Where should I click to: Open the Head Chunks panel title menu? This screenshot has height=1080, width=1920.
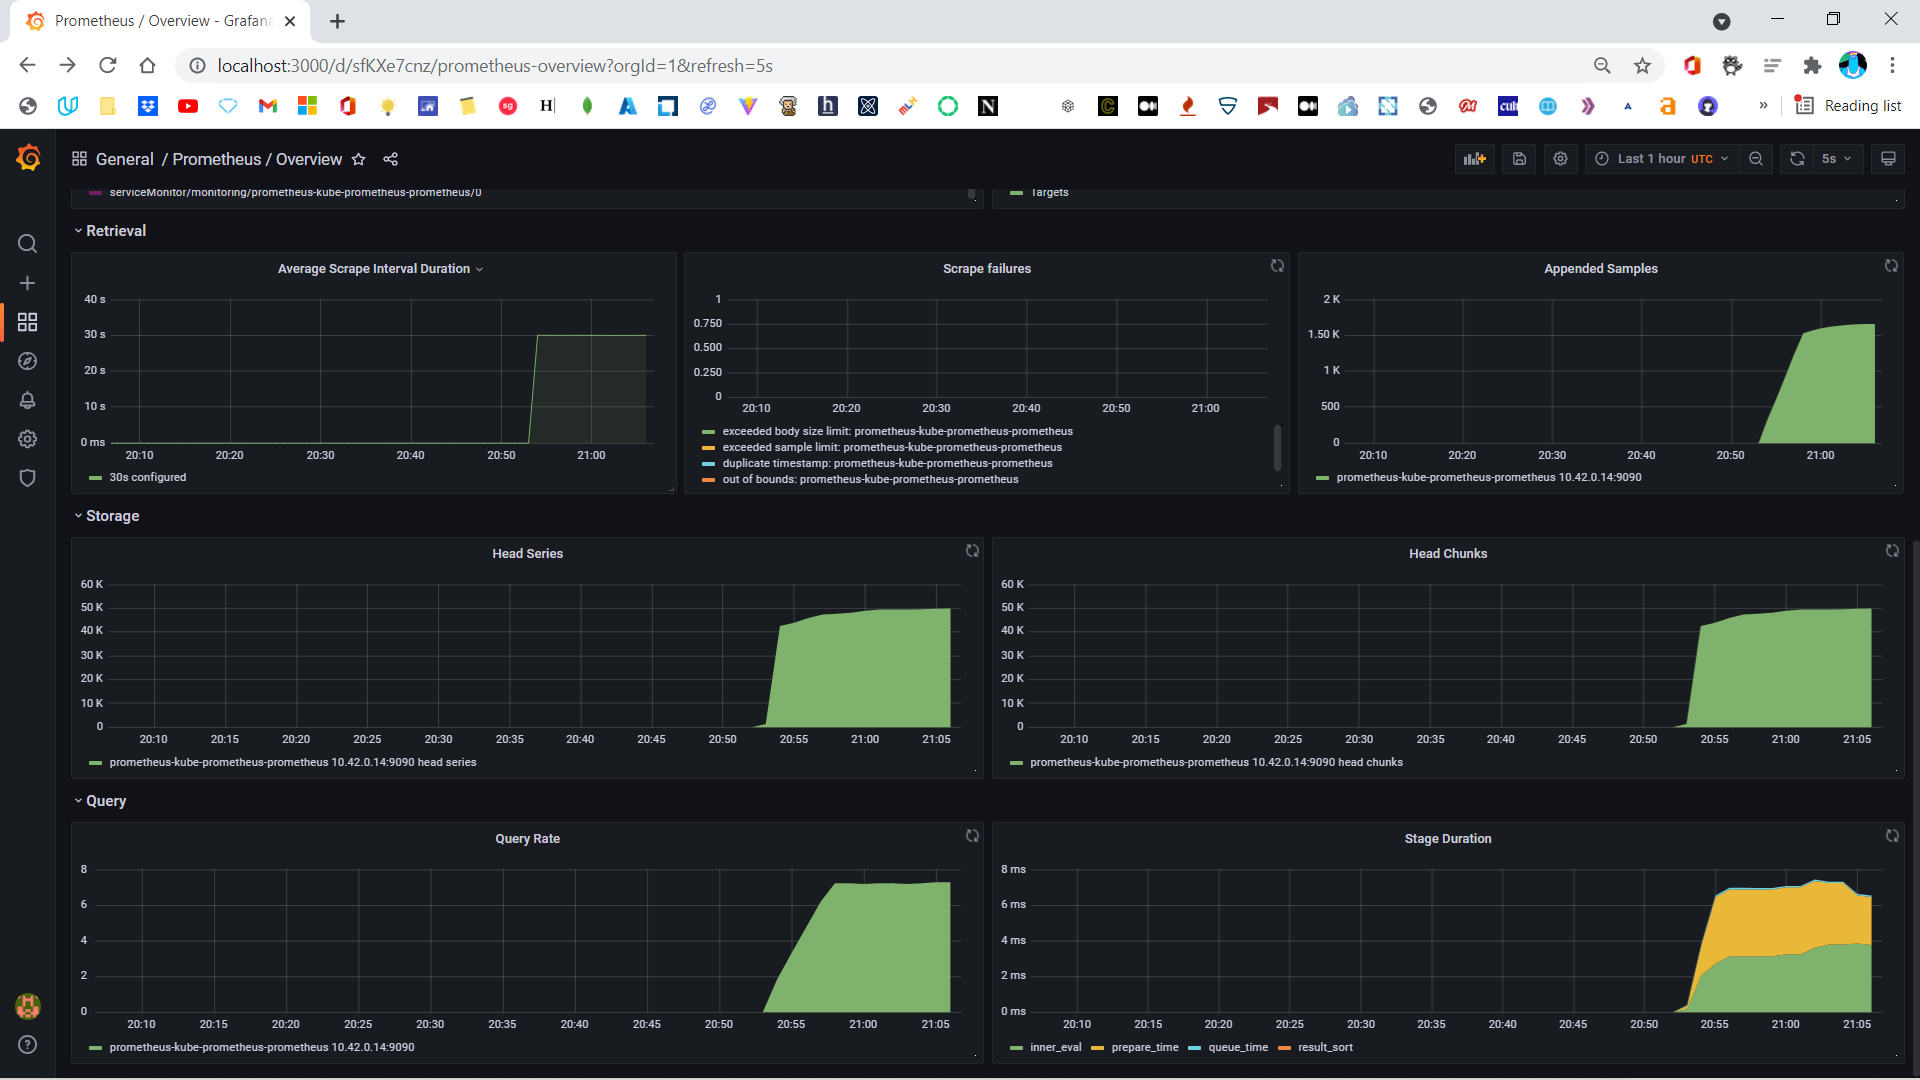[1447, 554]
